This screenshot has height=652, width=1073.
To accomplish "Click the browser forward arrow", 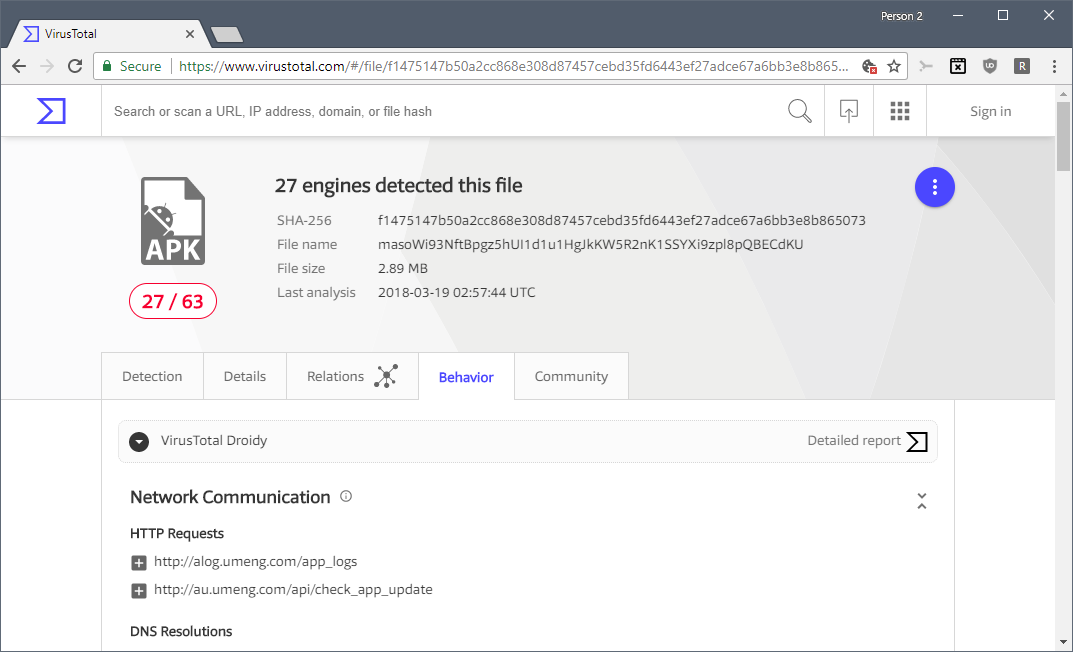I will click(x=47, y=66).
